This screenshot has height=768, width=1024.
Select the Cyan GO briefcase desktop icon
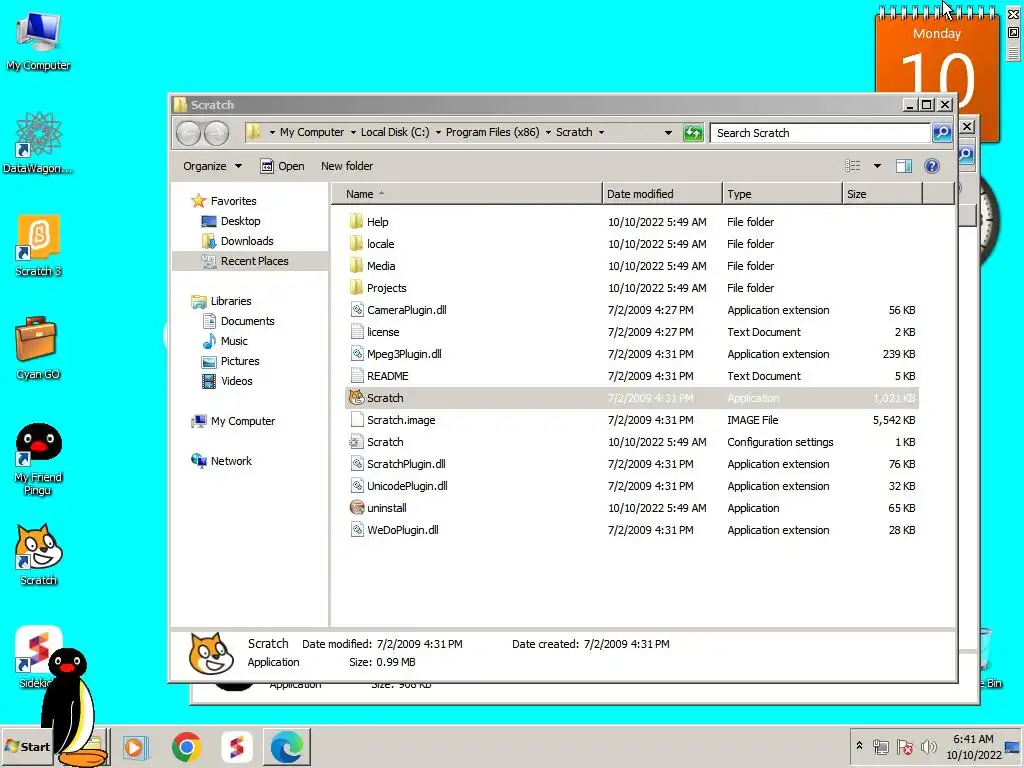38,349
